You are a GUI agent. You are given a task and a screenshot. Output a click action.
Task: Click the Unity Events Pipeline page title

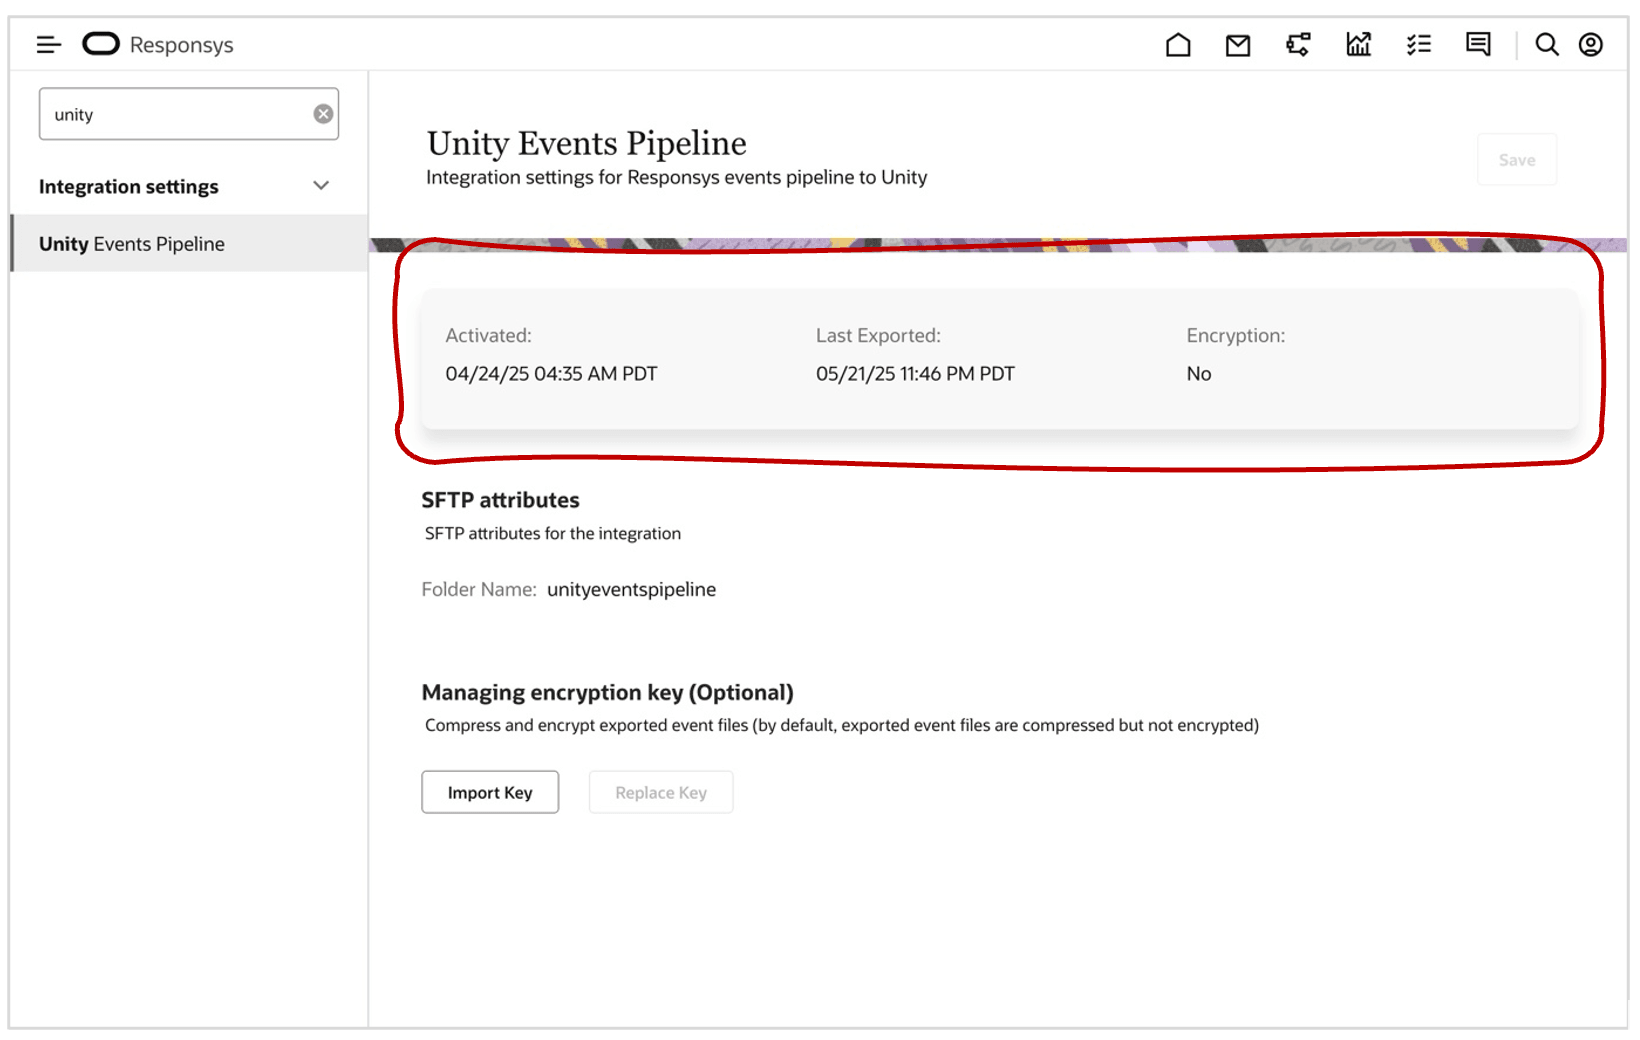click(x=587, y=144)
